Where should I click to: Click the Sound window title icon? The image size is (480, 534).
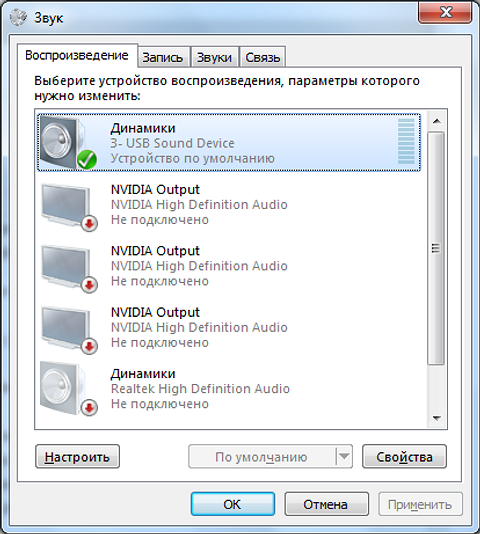tap(18, 17)
